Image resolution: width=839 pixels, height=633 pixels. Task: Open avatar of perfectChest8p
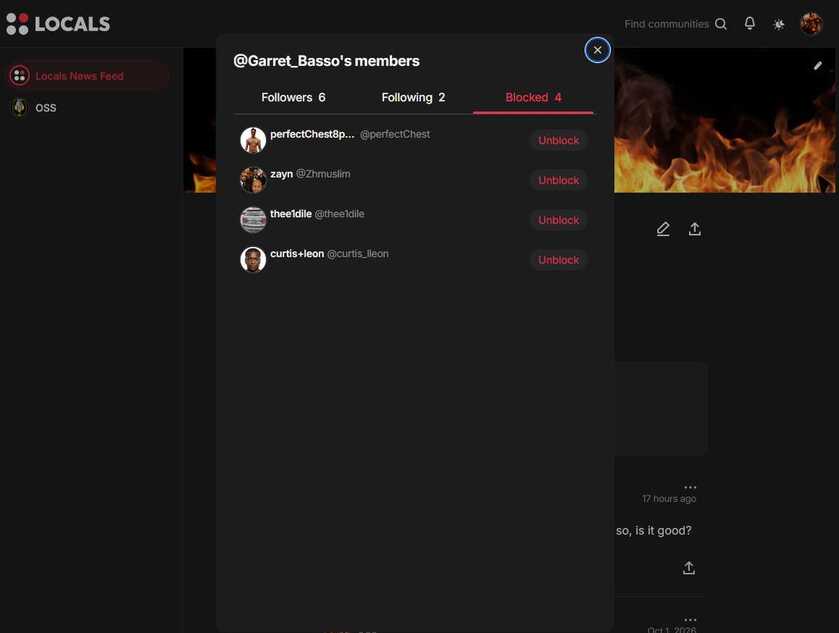pos(253,140)
